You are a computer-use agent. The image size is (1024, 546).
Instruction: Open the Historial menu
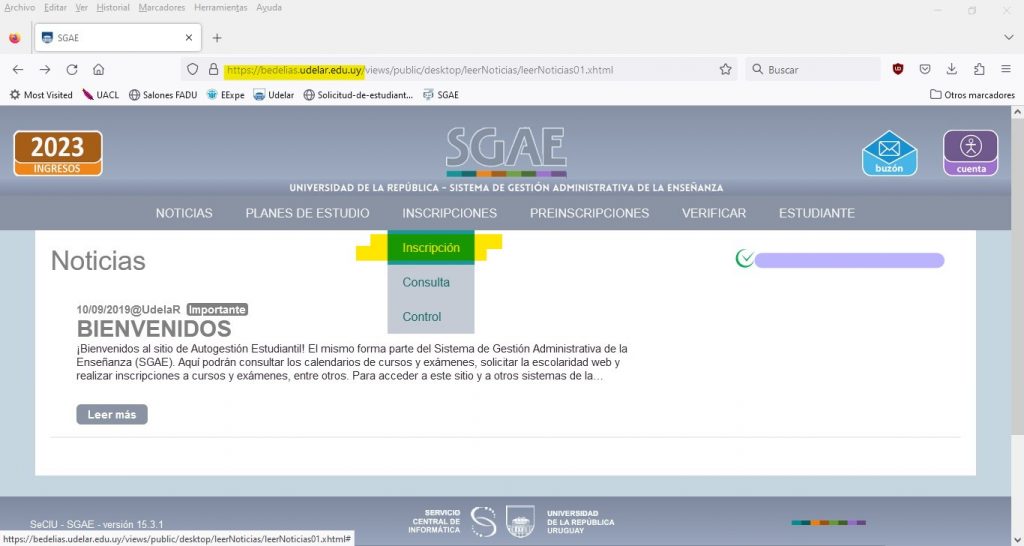pyautogui.click(x=113, y=8)
